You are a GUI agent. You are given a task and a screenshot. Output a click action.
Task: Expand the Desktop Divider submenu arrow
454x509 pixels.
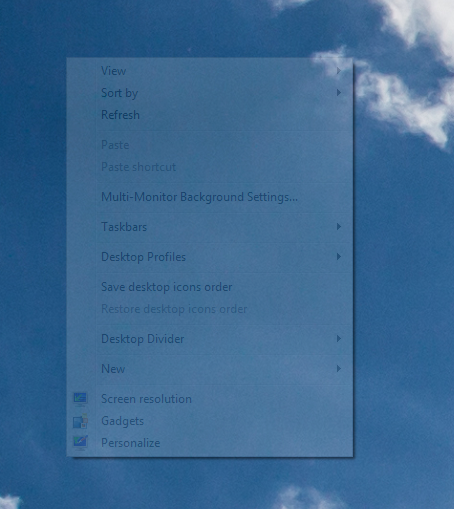click(339, 339)
